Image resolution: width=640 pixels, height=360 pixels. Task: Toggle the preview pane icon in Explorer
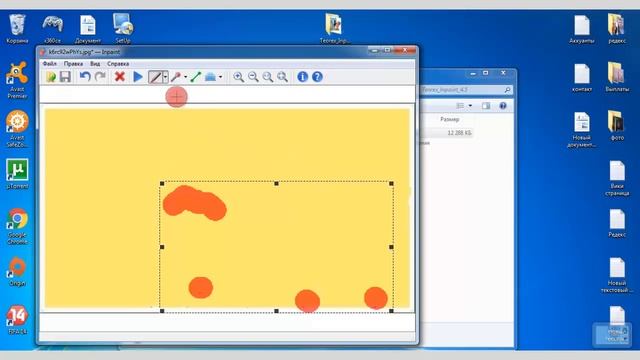click(486, 106)
